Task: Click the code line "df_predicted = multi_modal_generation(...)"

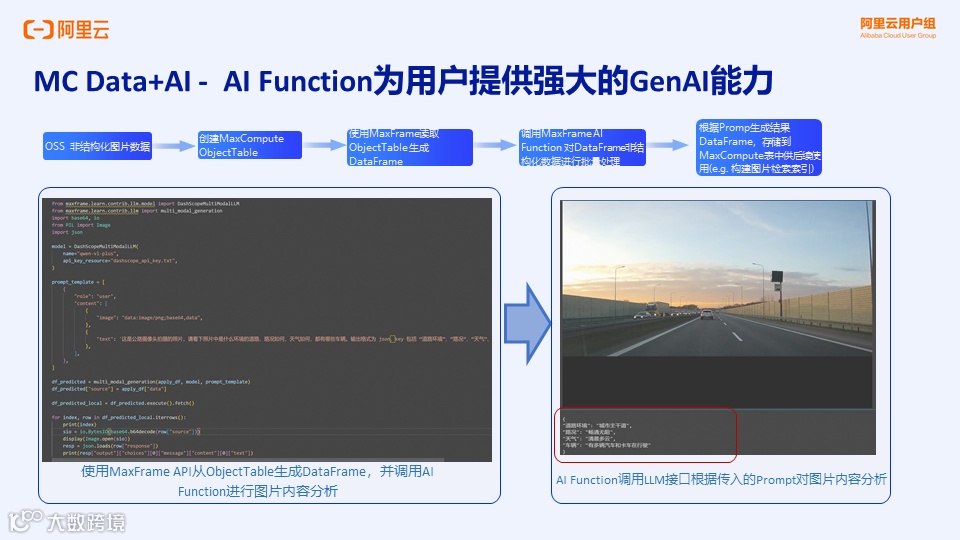Action: 151,381
